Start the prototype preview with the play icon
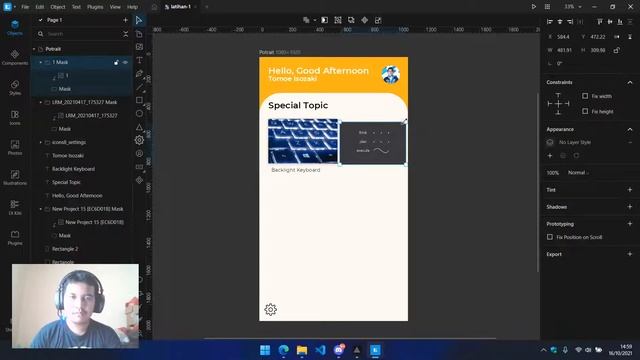Image resolution: width=640 pixels, height=360 pixels. pos(533,7)
